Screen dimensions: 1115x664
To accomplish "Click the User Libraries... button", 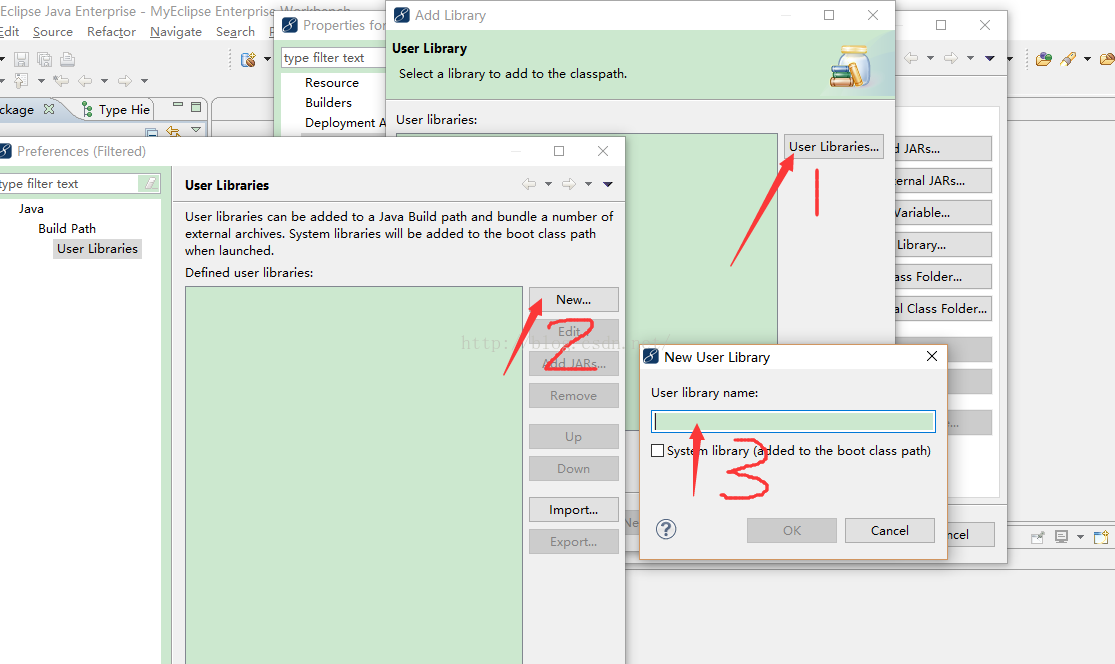I will [833, 146].
